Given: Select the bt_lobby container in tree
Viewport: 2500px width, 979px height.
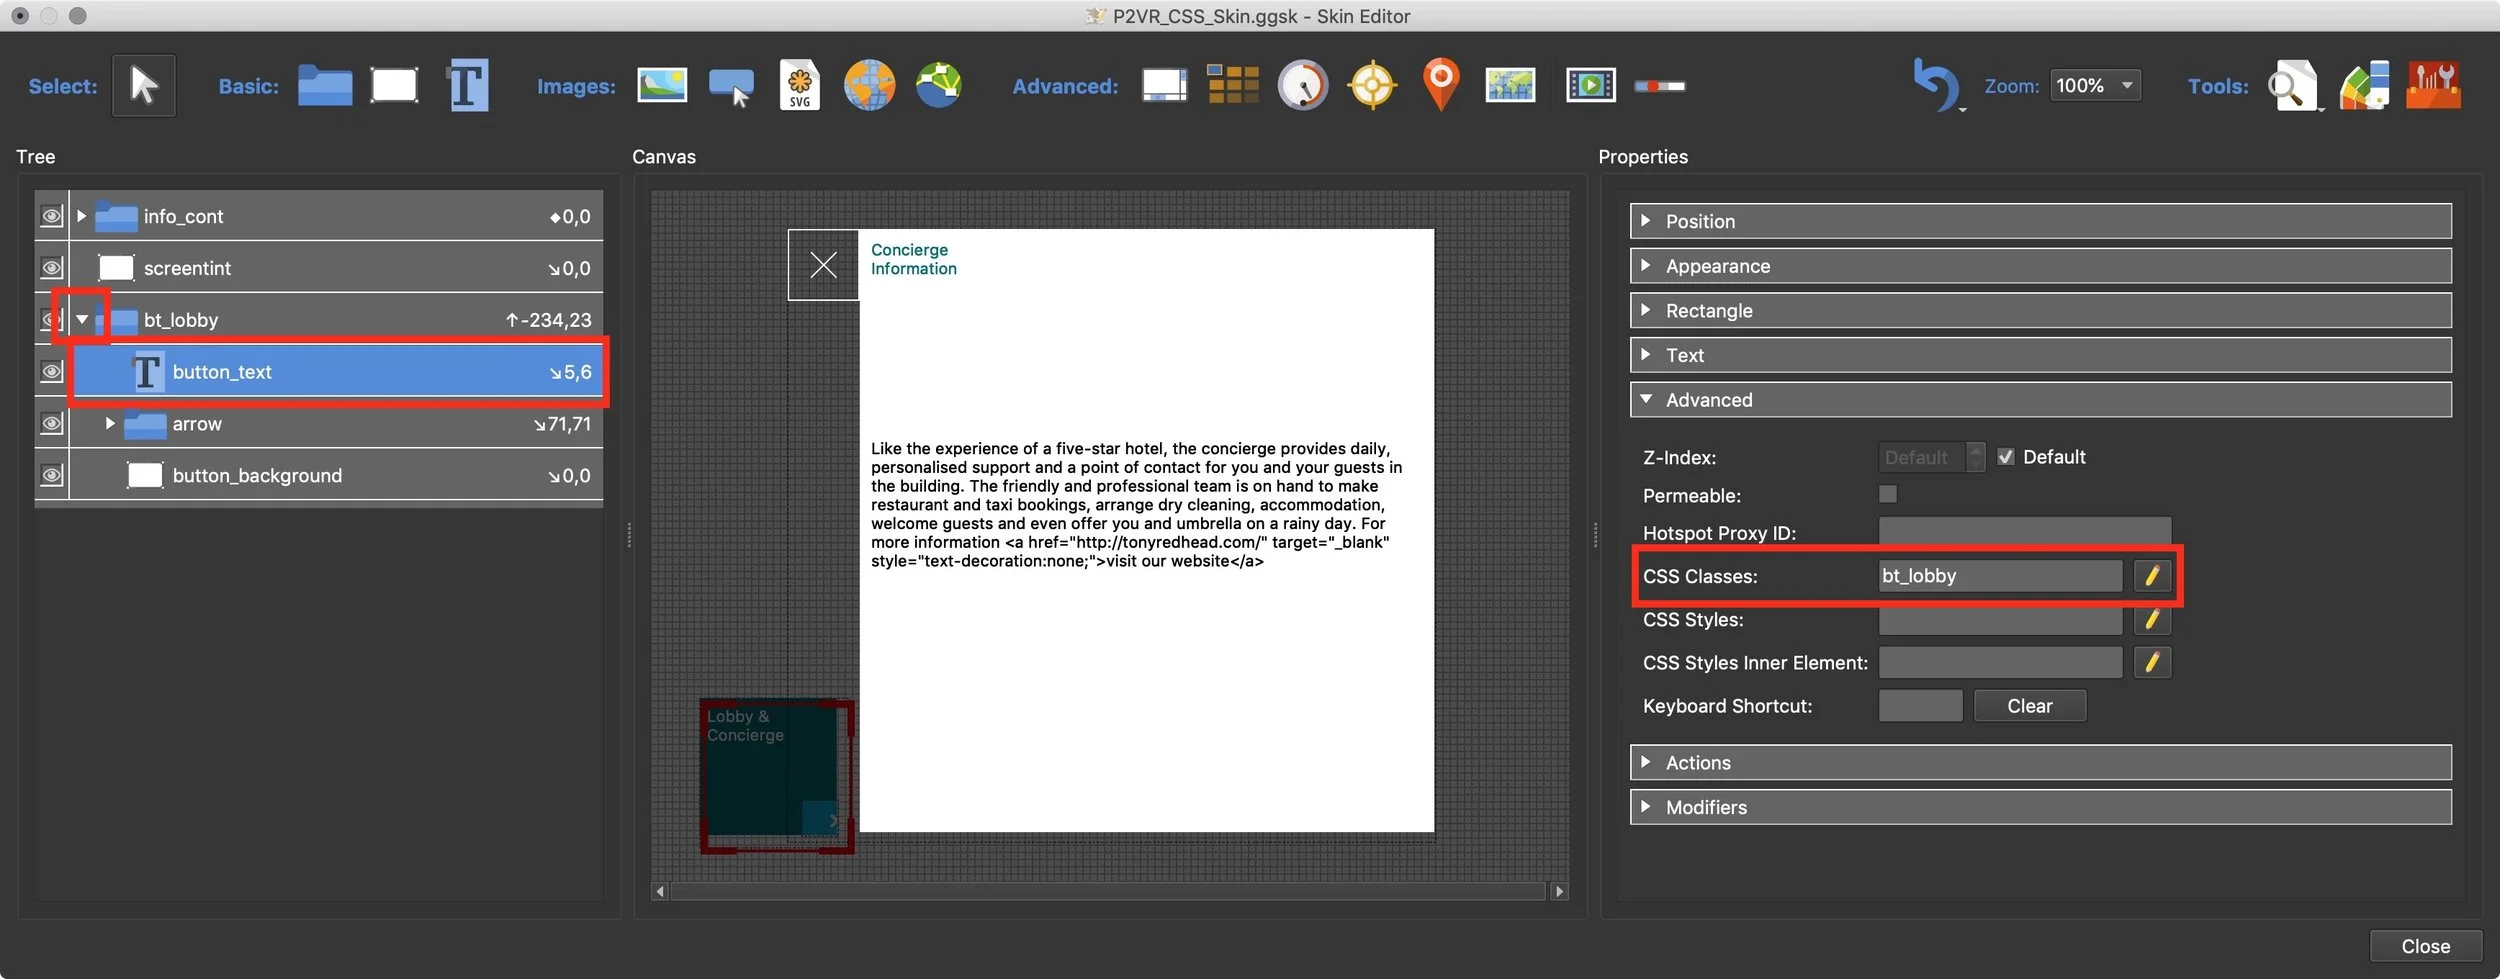Looking at the screenshot, I should click(337, 320).
